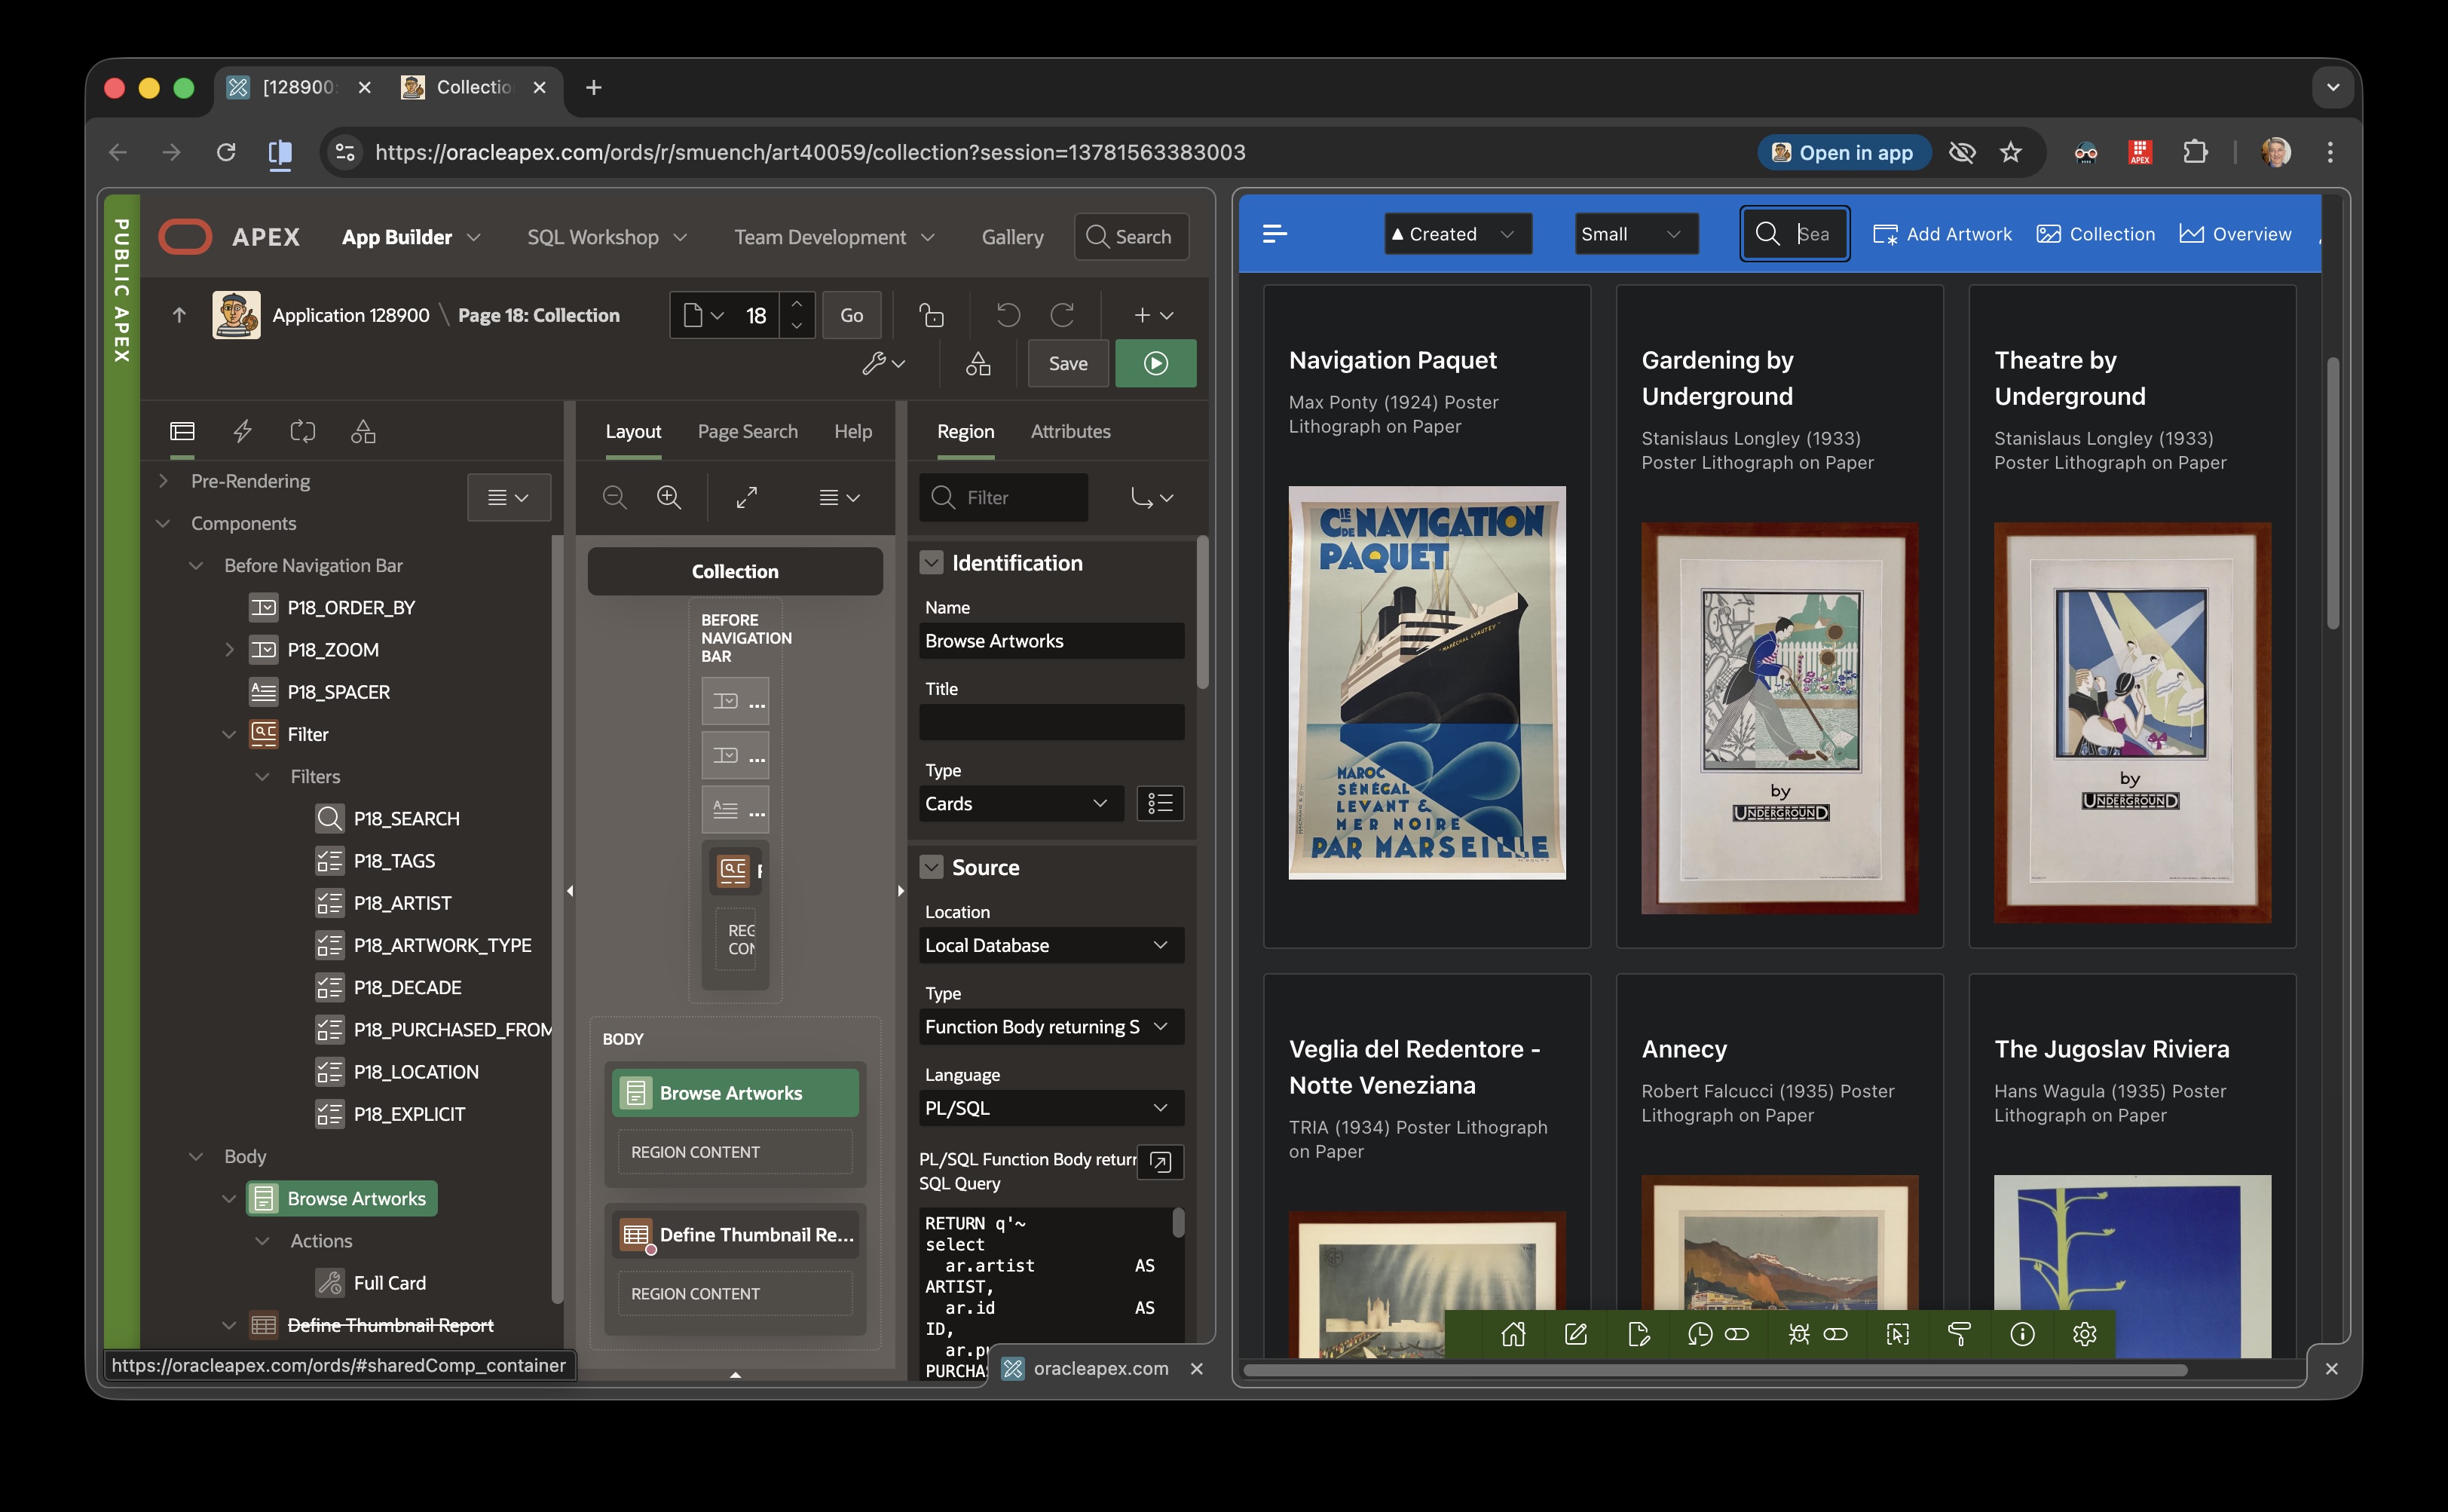The height and width of the screenshot is (1512, 2448).
Task: Expand the P18_ZOOM tree node
Action: click(x=229, y=650)
